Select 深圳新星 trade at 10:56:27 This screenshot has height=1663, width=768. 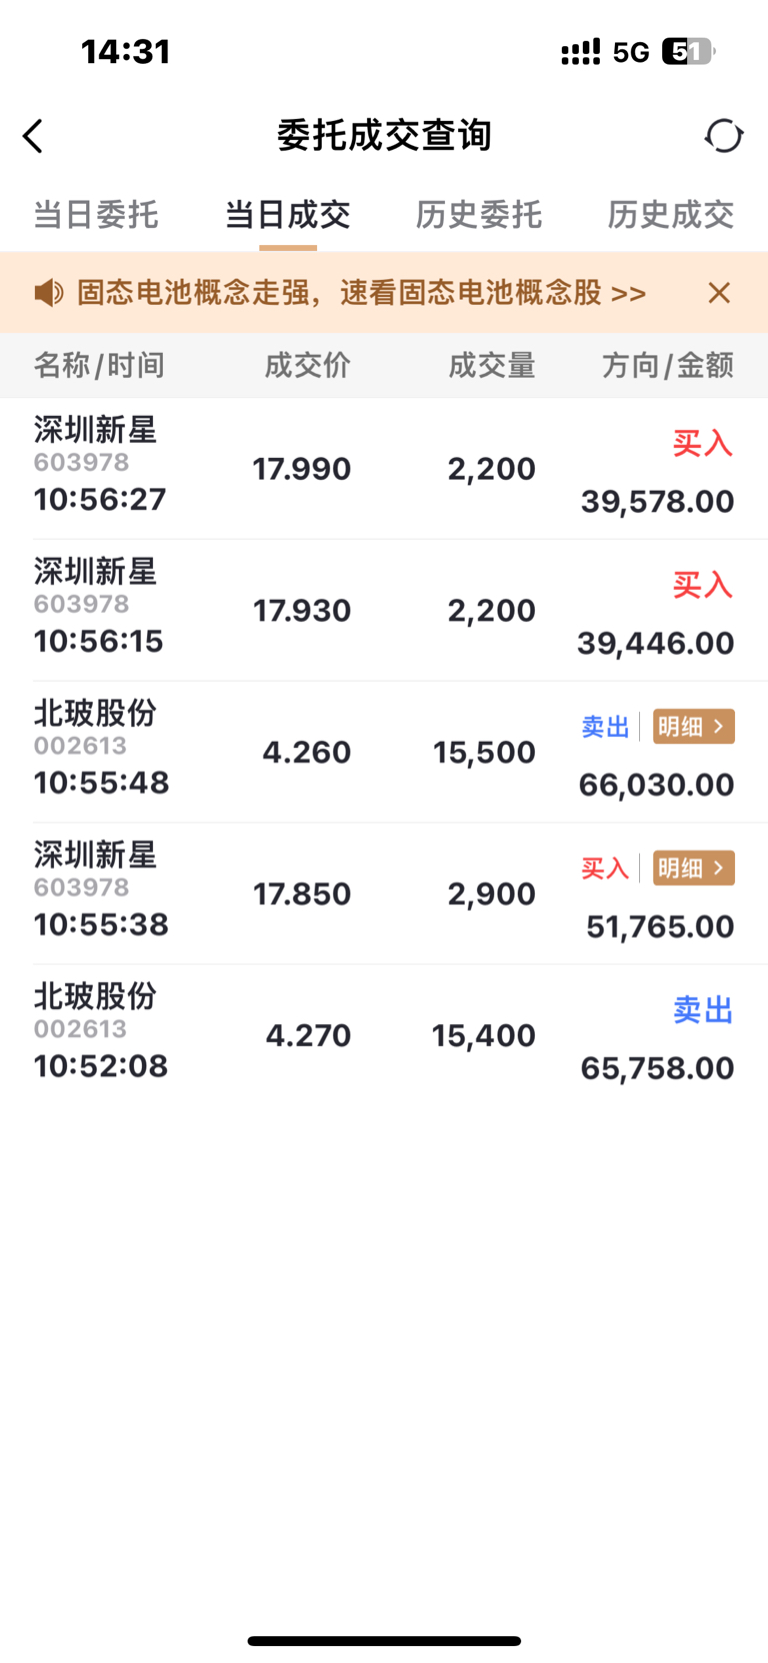point(384,469)
